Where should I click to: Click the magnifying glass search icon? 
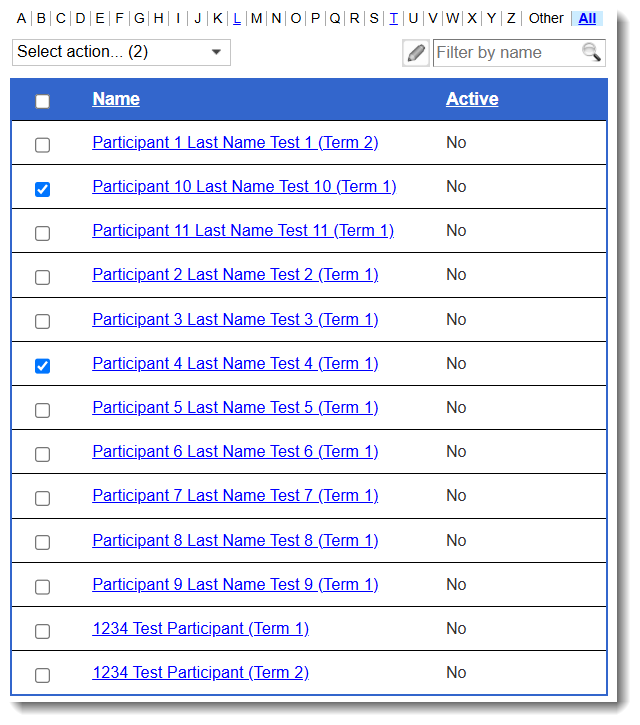(x=591, y=53)
